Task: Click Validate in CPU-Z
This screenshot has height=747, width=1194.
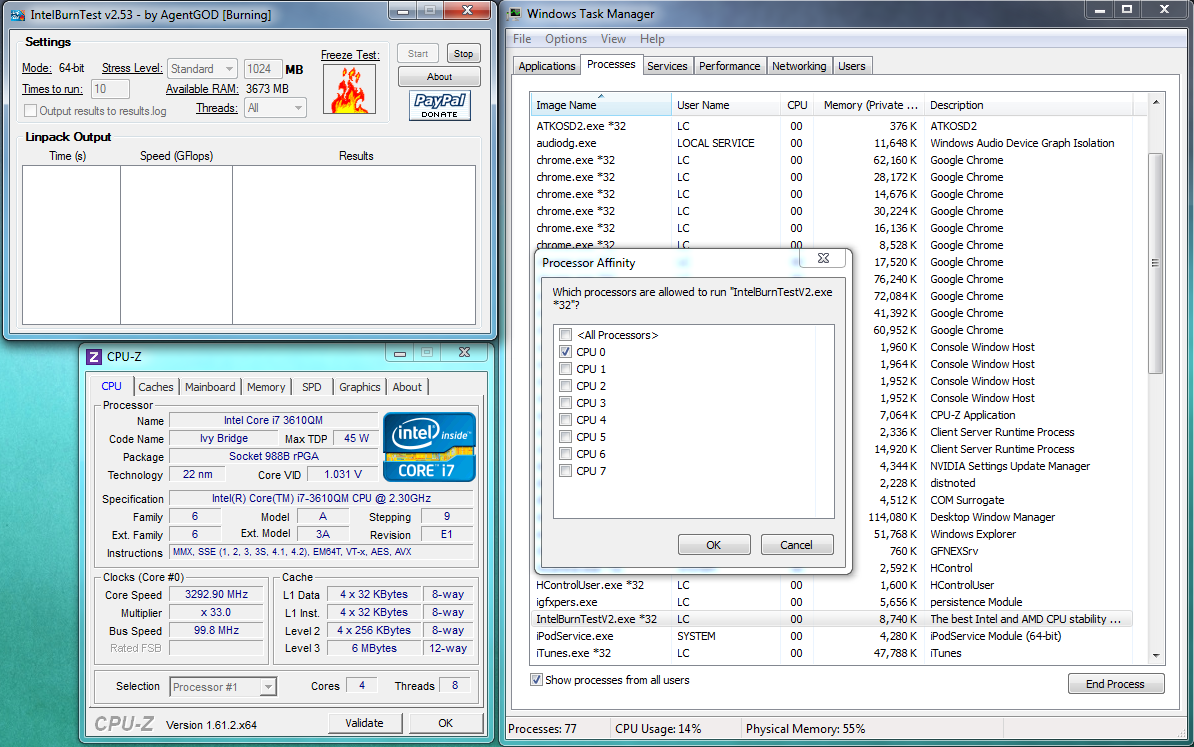Action: click(365, 723)
